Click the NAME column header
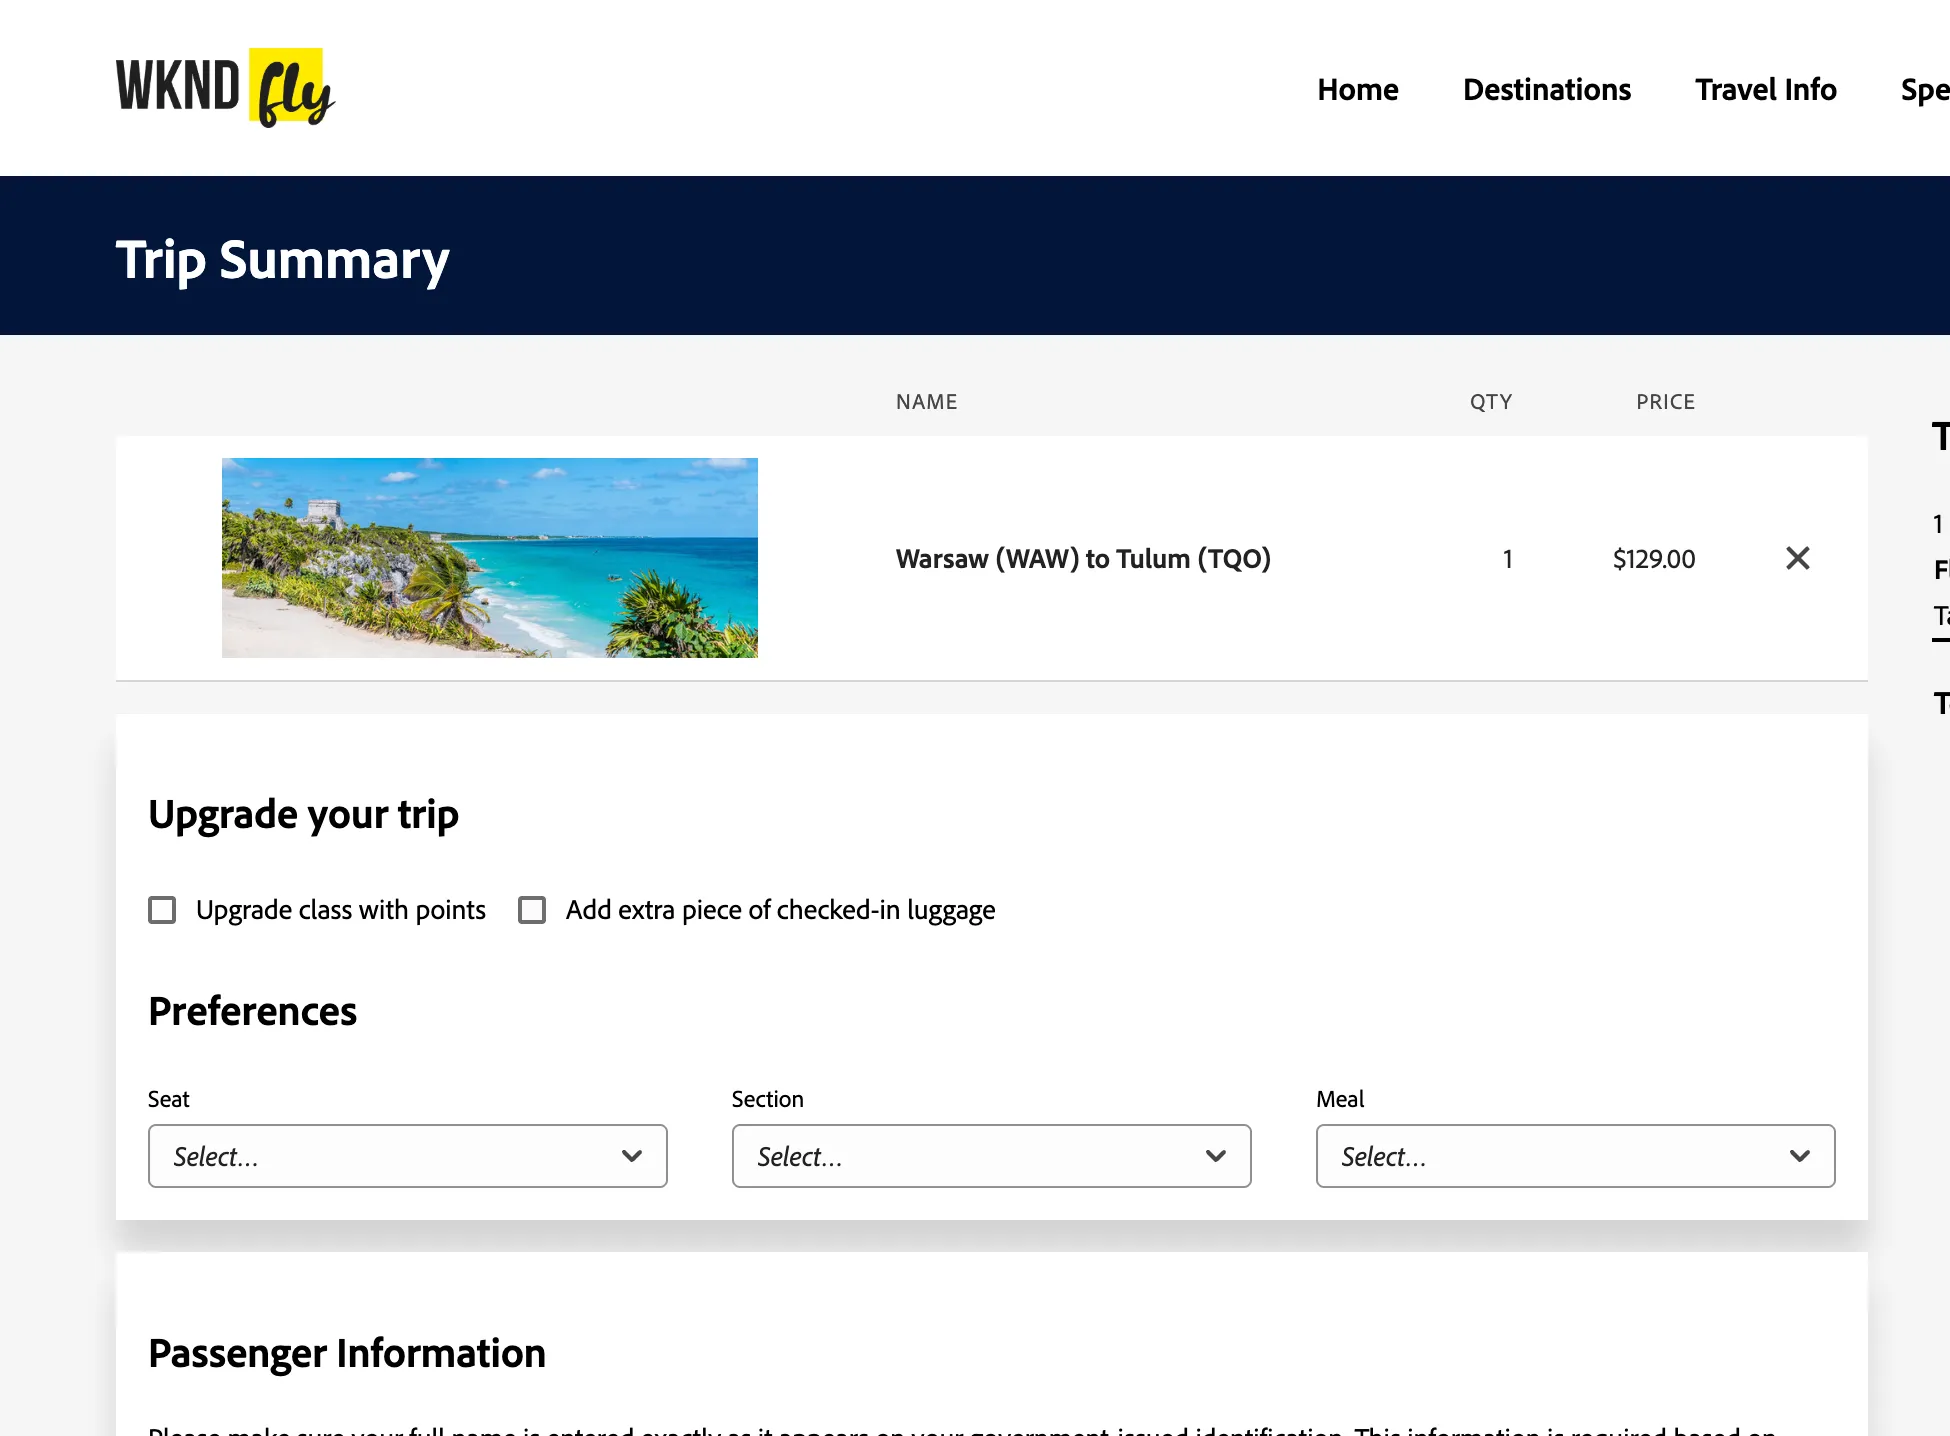The image size is (1950, 1436). point(926,402)
